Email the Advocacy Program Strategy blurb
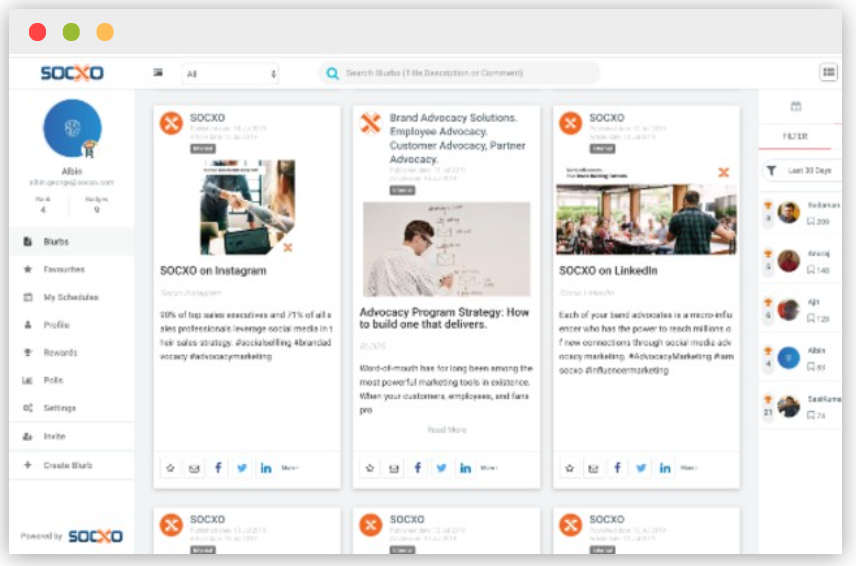Viewport: 856px width, 566px height. 394,468
